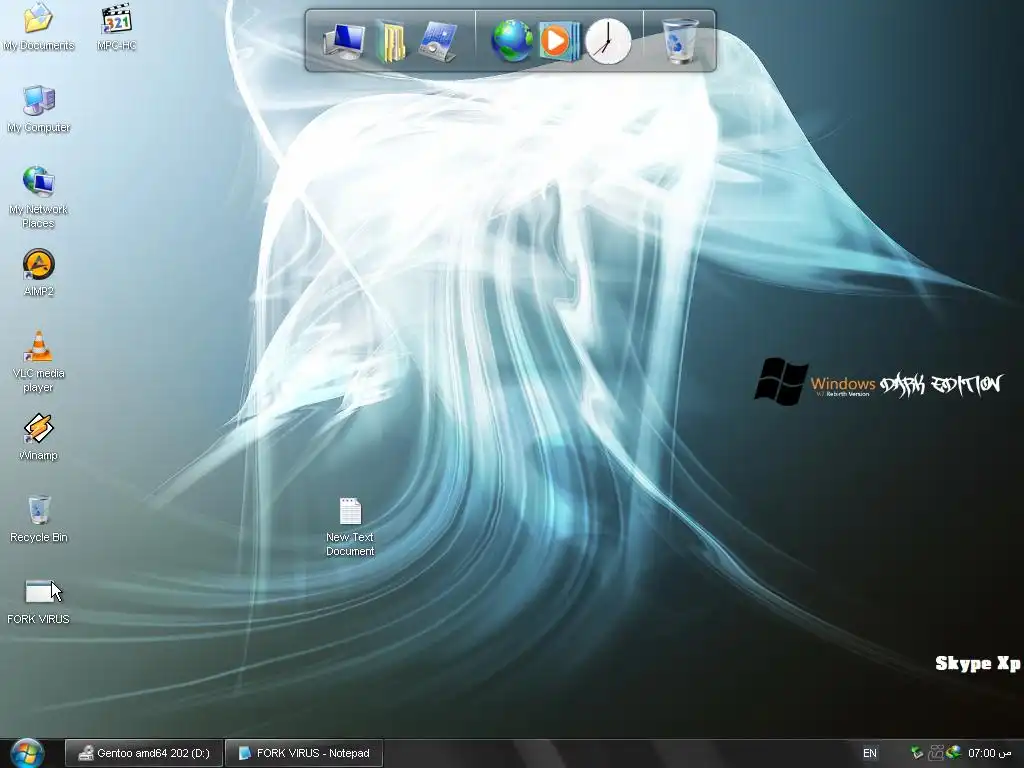Select My Network Places desktop icon
This screenshot has width=1024, height=768.
pos(39,197)
